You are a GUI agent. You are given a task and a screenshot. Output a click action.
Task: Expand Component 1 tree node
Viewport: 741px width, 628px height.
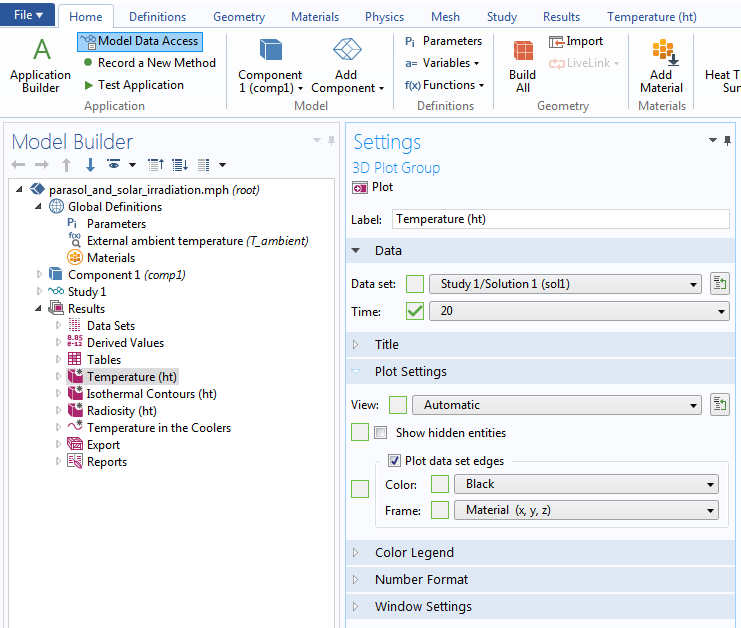40,275
